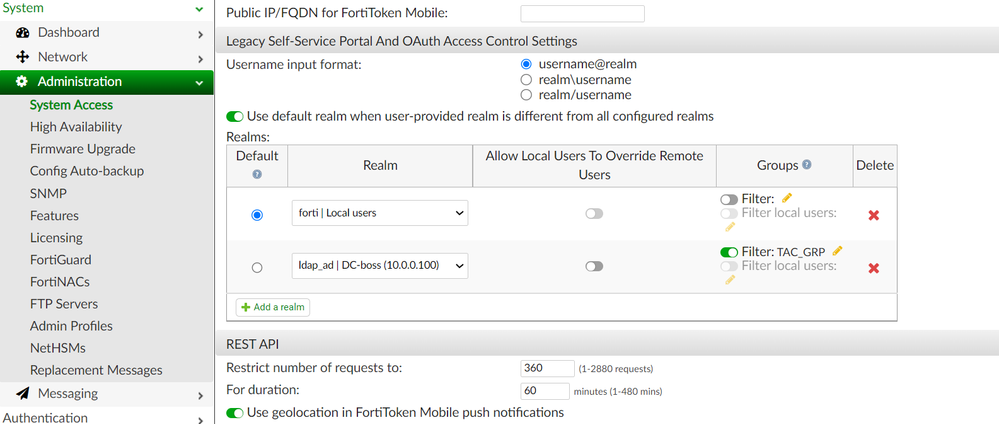This screenshot has width=999, height=424.
Task: Click help icon next to Groups header
Action: tap(807, 165)
